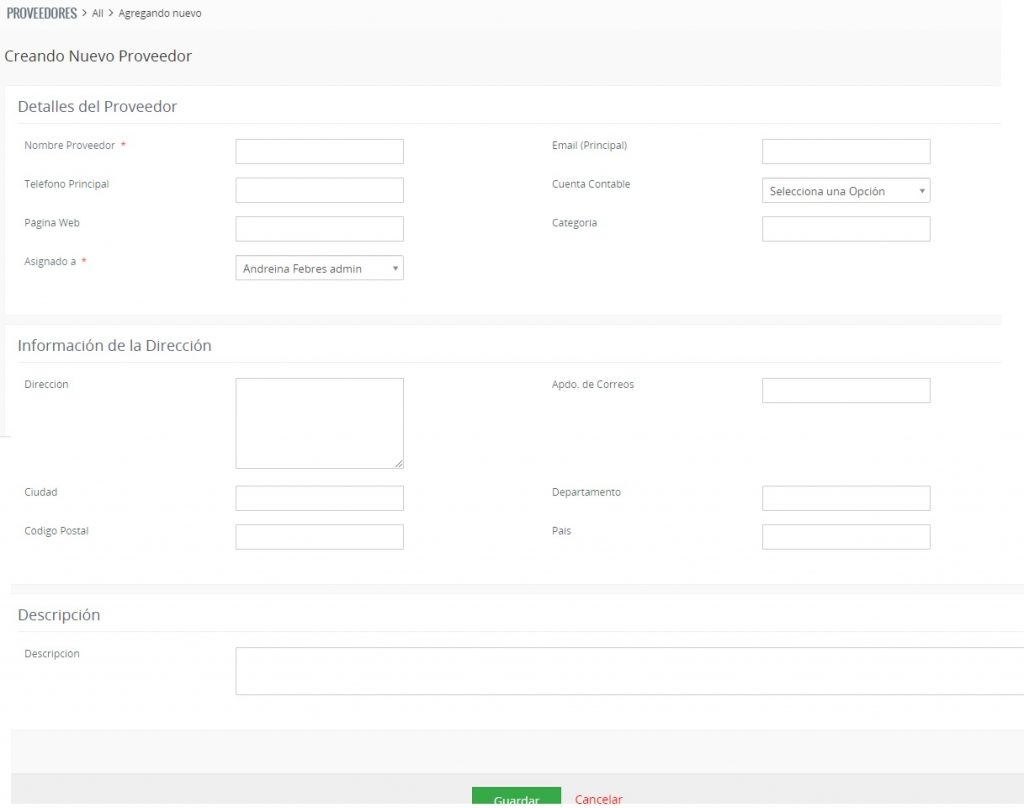Click the Agregando nuevo breadcrumb text
The width and height of the screenshot is (1024, 808).
click(160, 13)
